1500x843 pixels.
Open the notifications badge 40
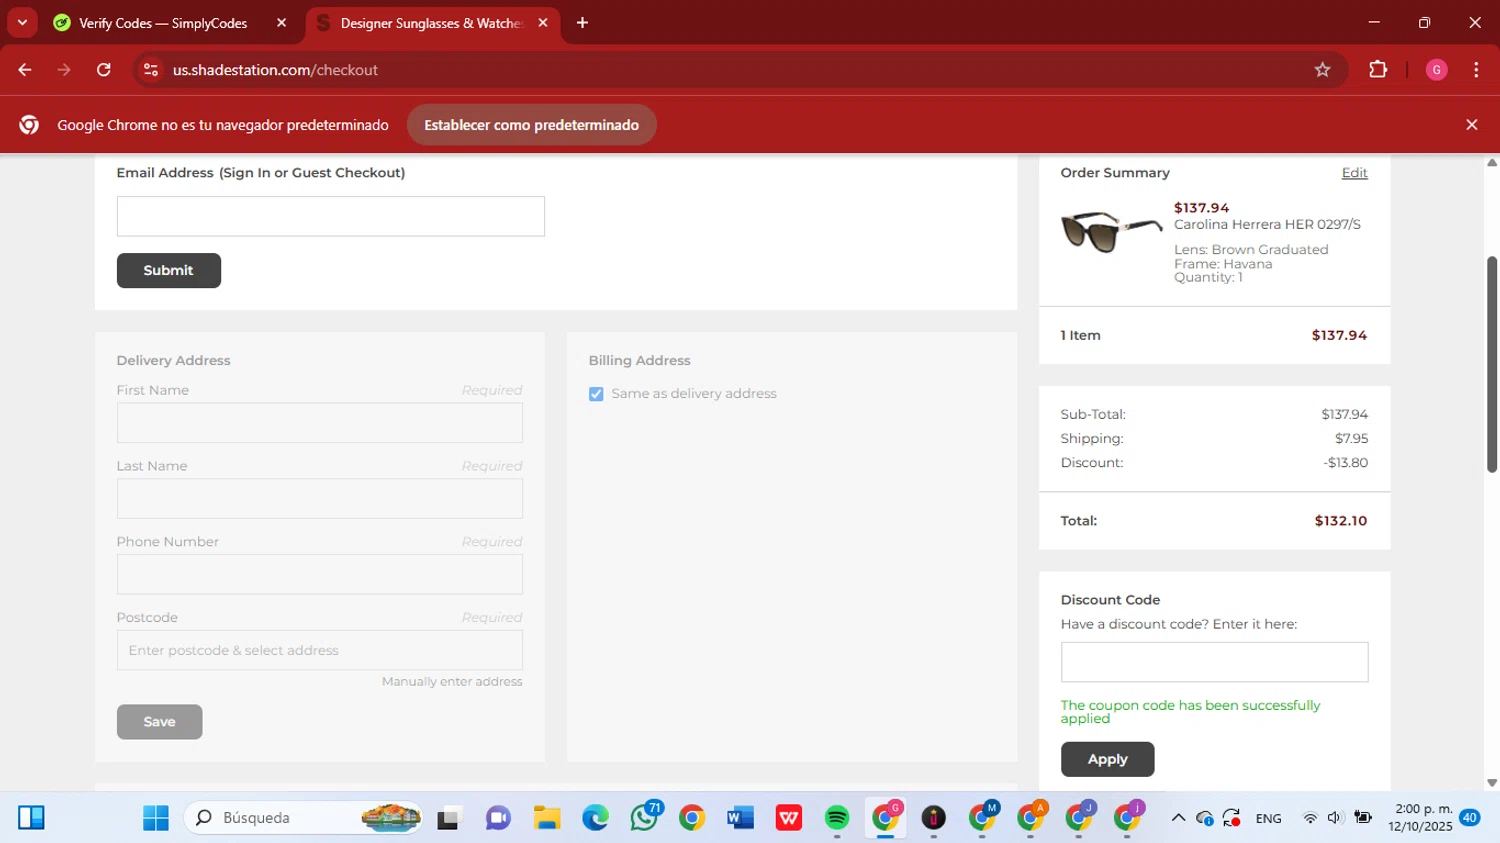pyautogui.click(x=1470, y=818)
